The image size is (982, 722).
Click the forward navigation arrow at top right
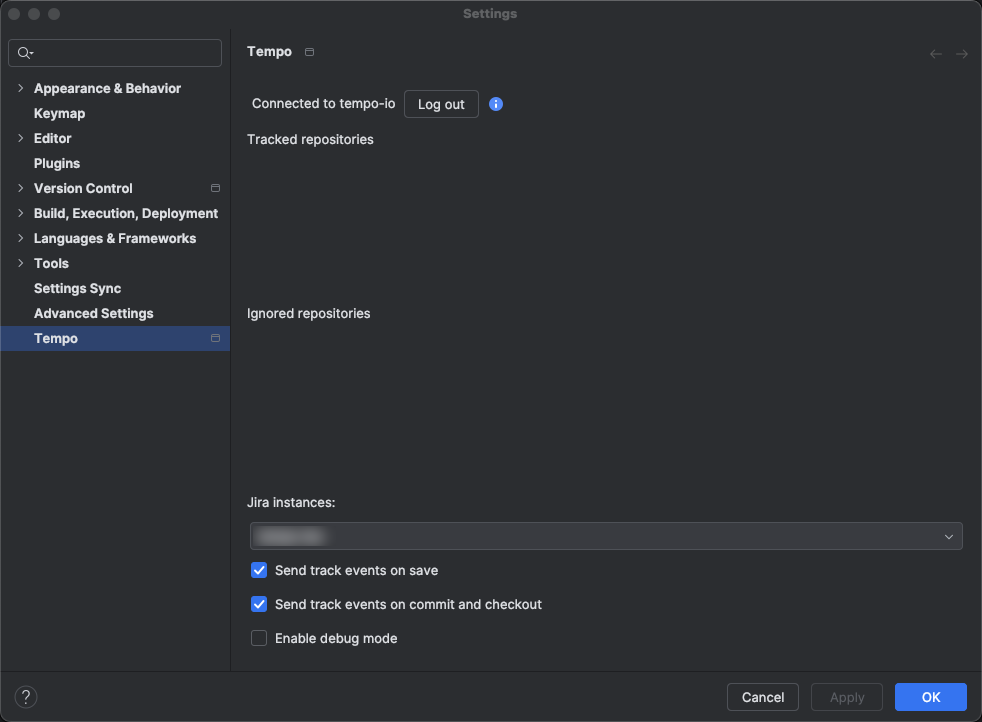click(x=962, y=54)
